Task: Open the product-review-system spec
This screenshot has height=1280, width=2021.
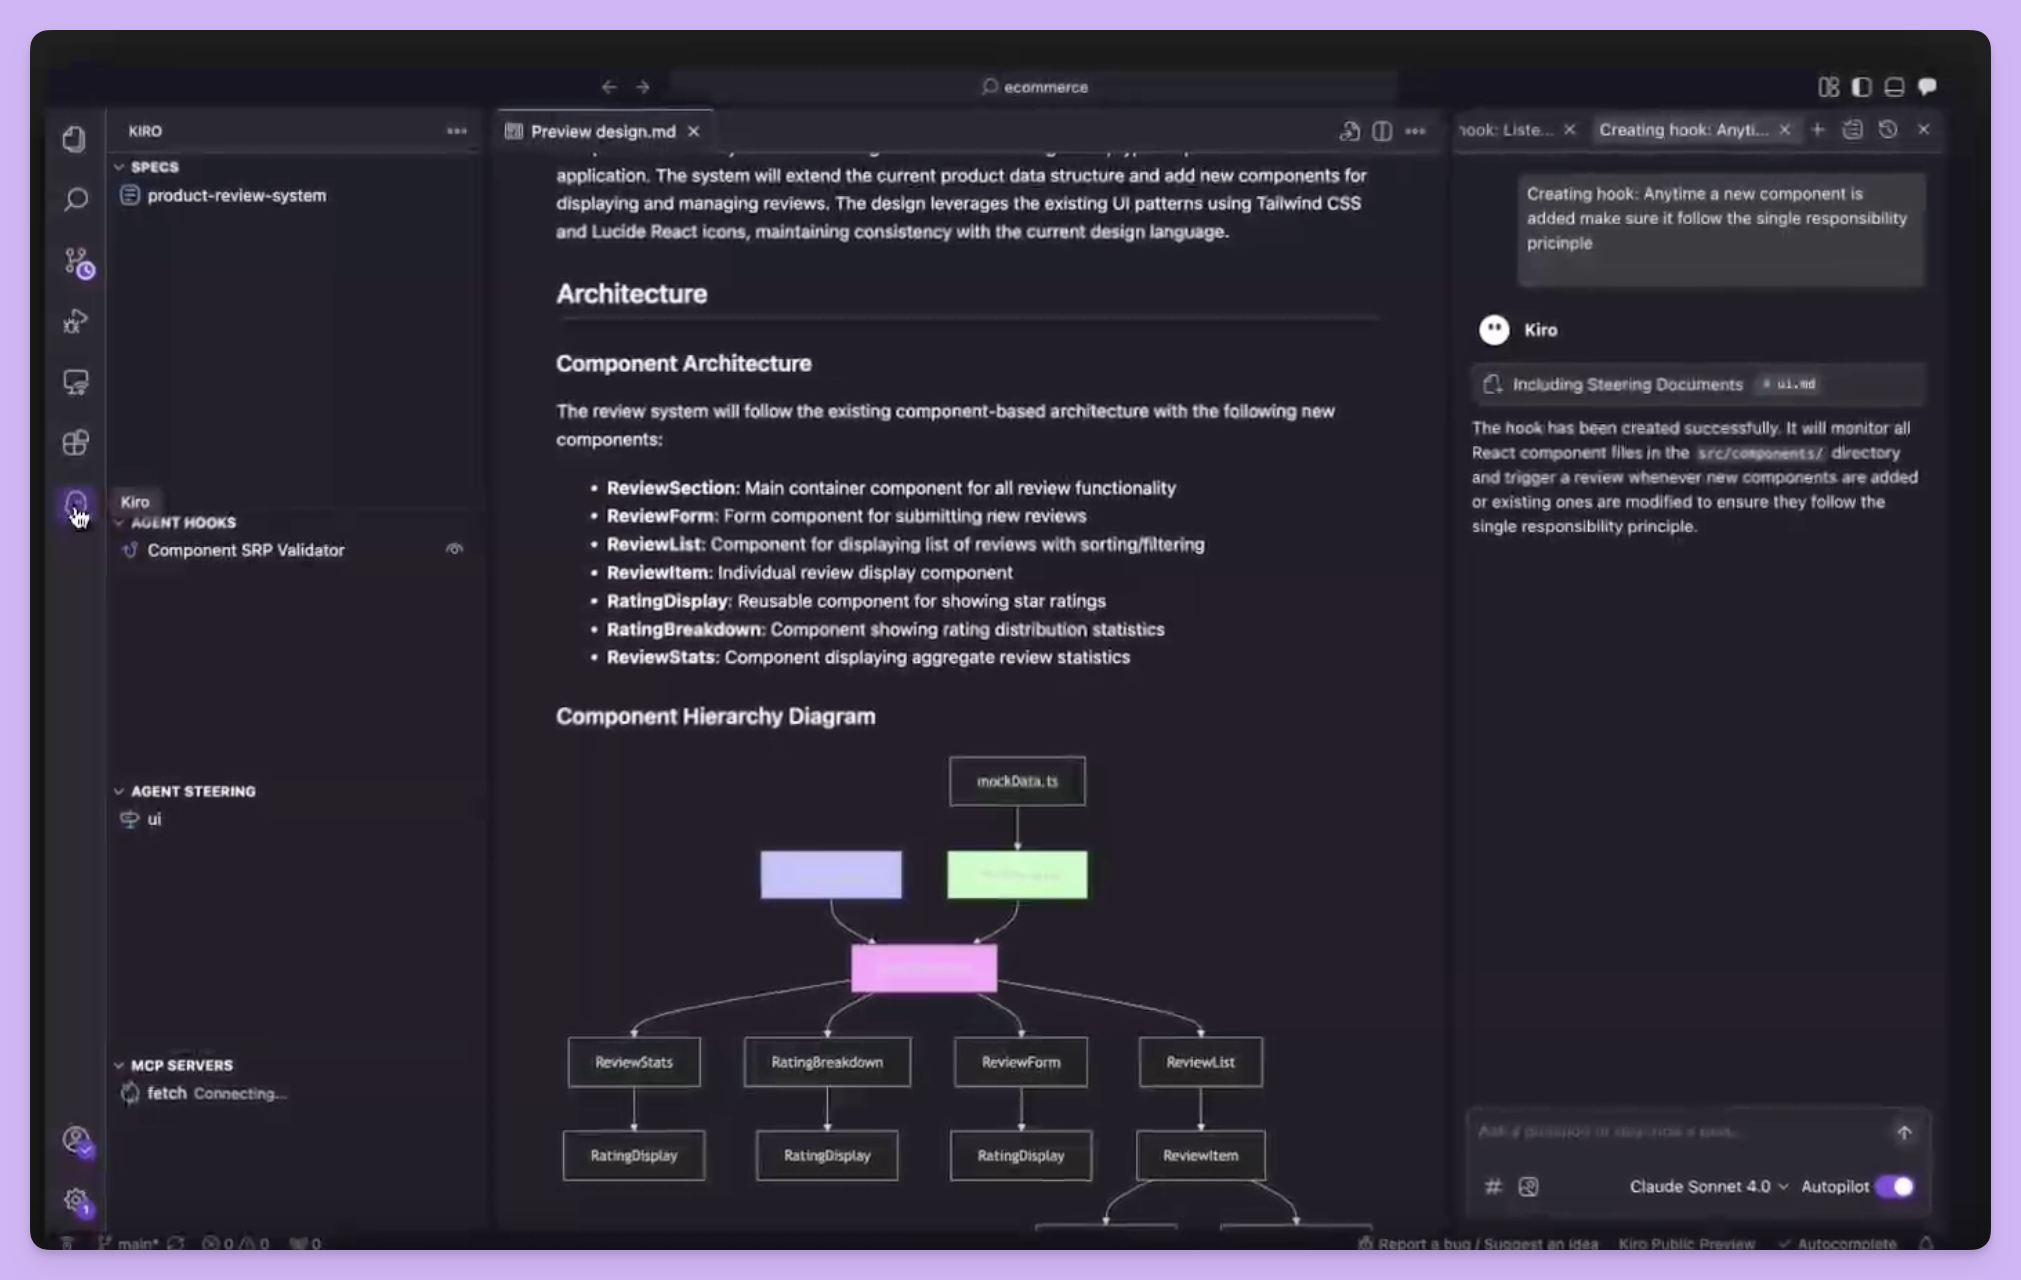Action: click(236, 195)
